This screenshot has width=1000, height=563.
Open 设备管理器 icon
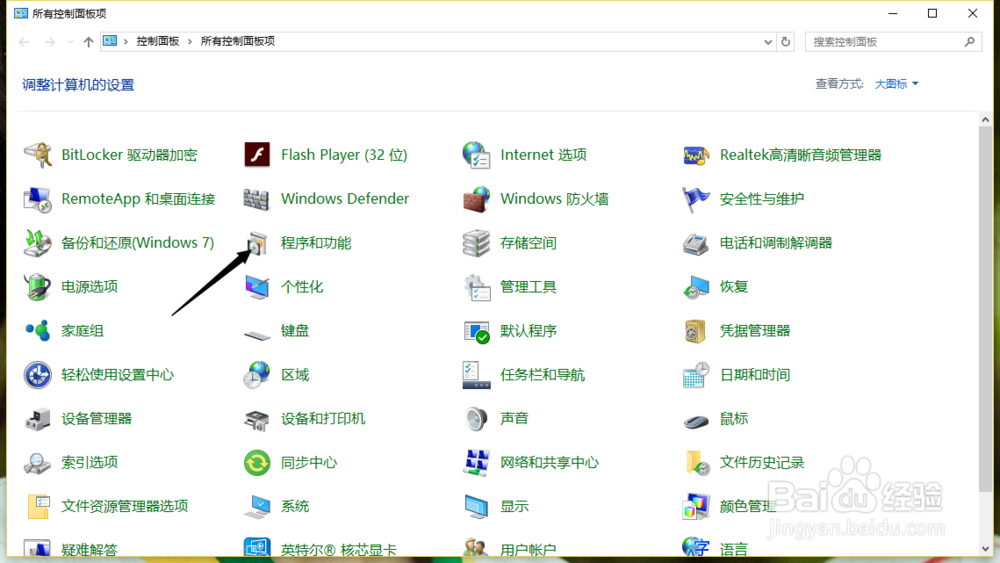(x=38, y=419)
